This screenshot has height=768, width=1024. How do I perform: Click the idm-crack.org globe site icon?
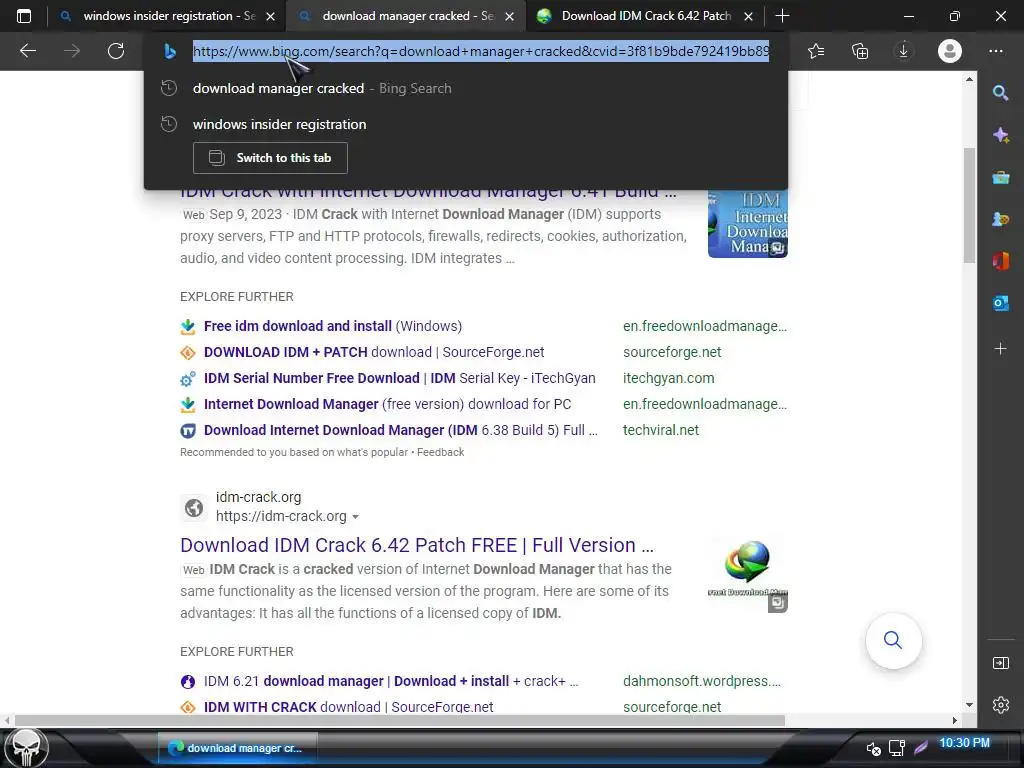click(194, 507)
